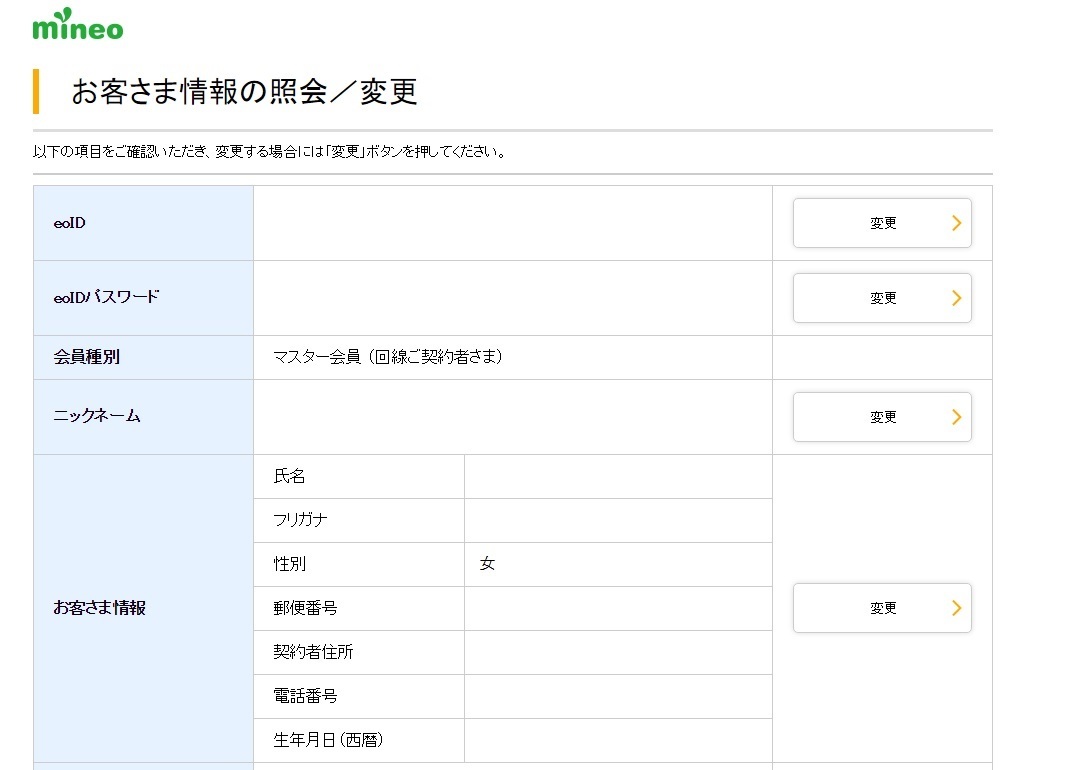Click the フリガナ field label
The width and height of the screenshot is (1069, 770).
coord(300,520)
